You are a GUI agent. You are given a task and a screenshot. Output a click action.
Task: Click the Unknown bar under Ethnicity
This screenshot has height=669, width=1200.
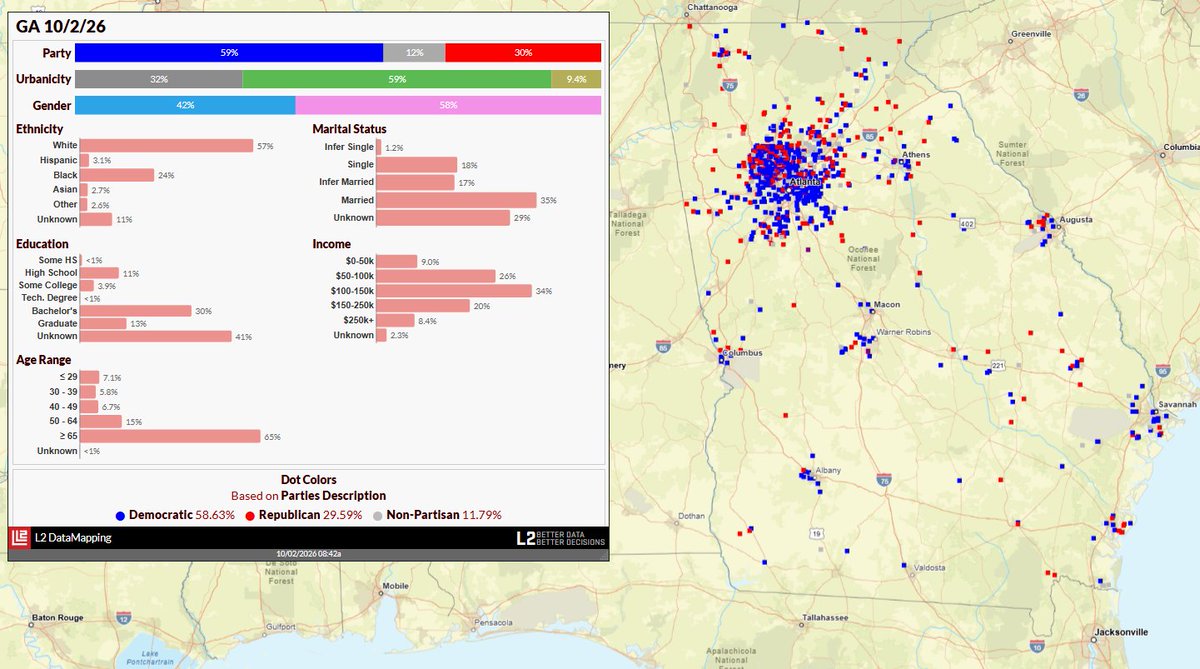tap(97, 219)
